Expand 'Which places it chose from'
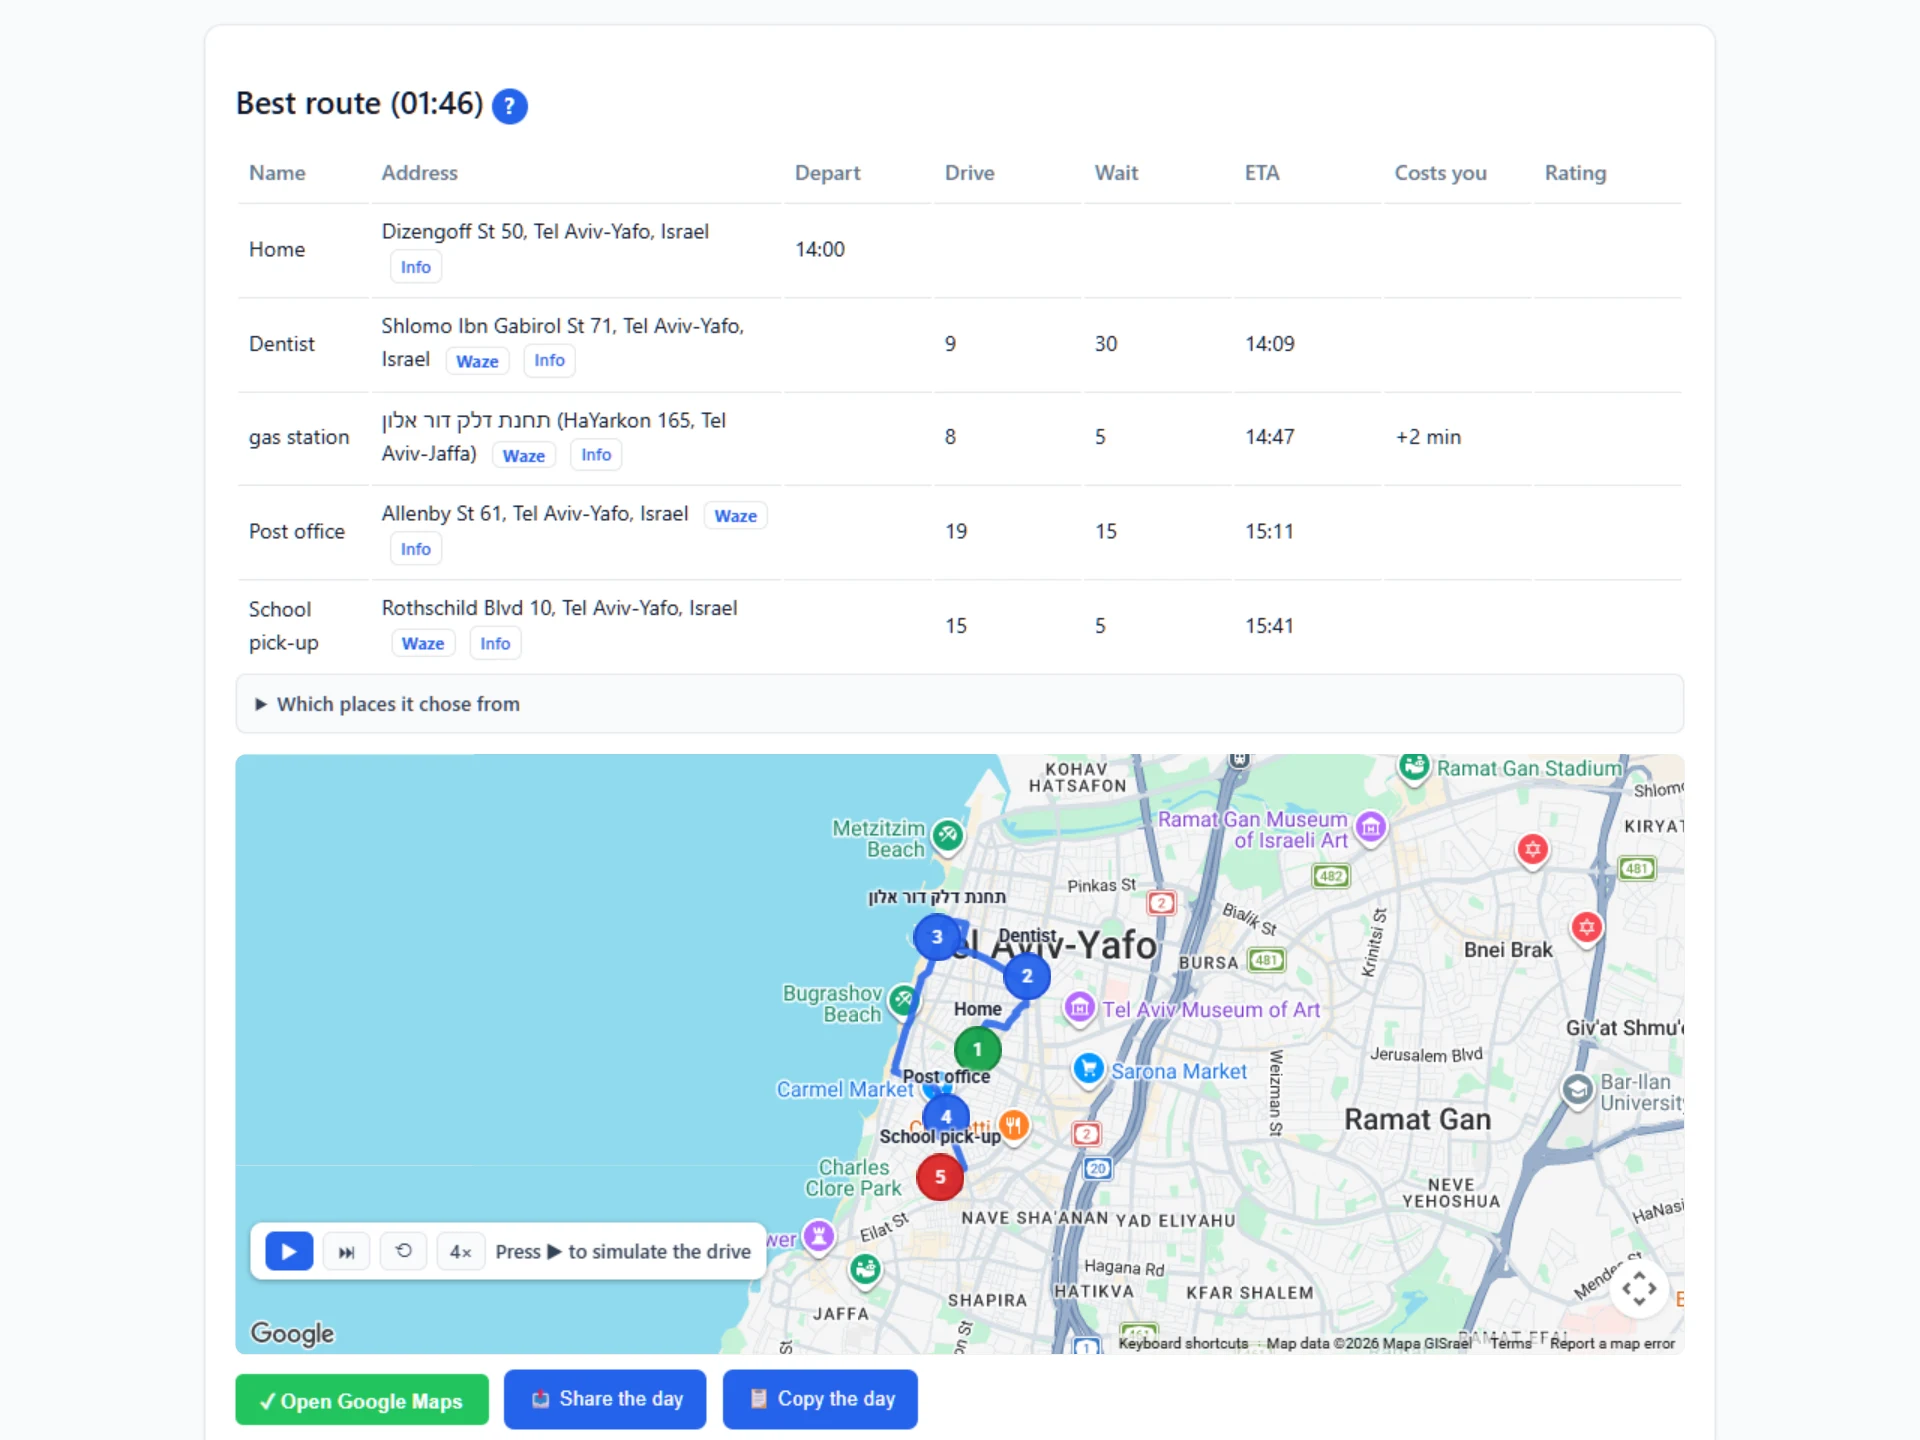Viewport: 1920px width, 1440px height. [960, 704]
